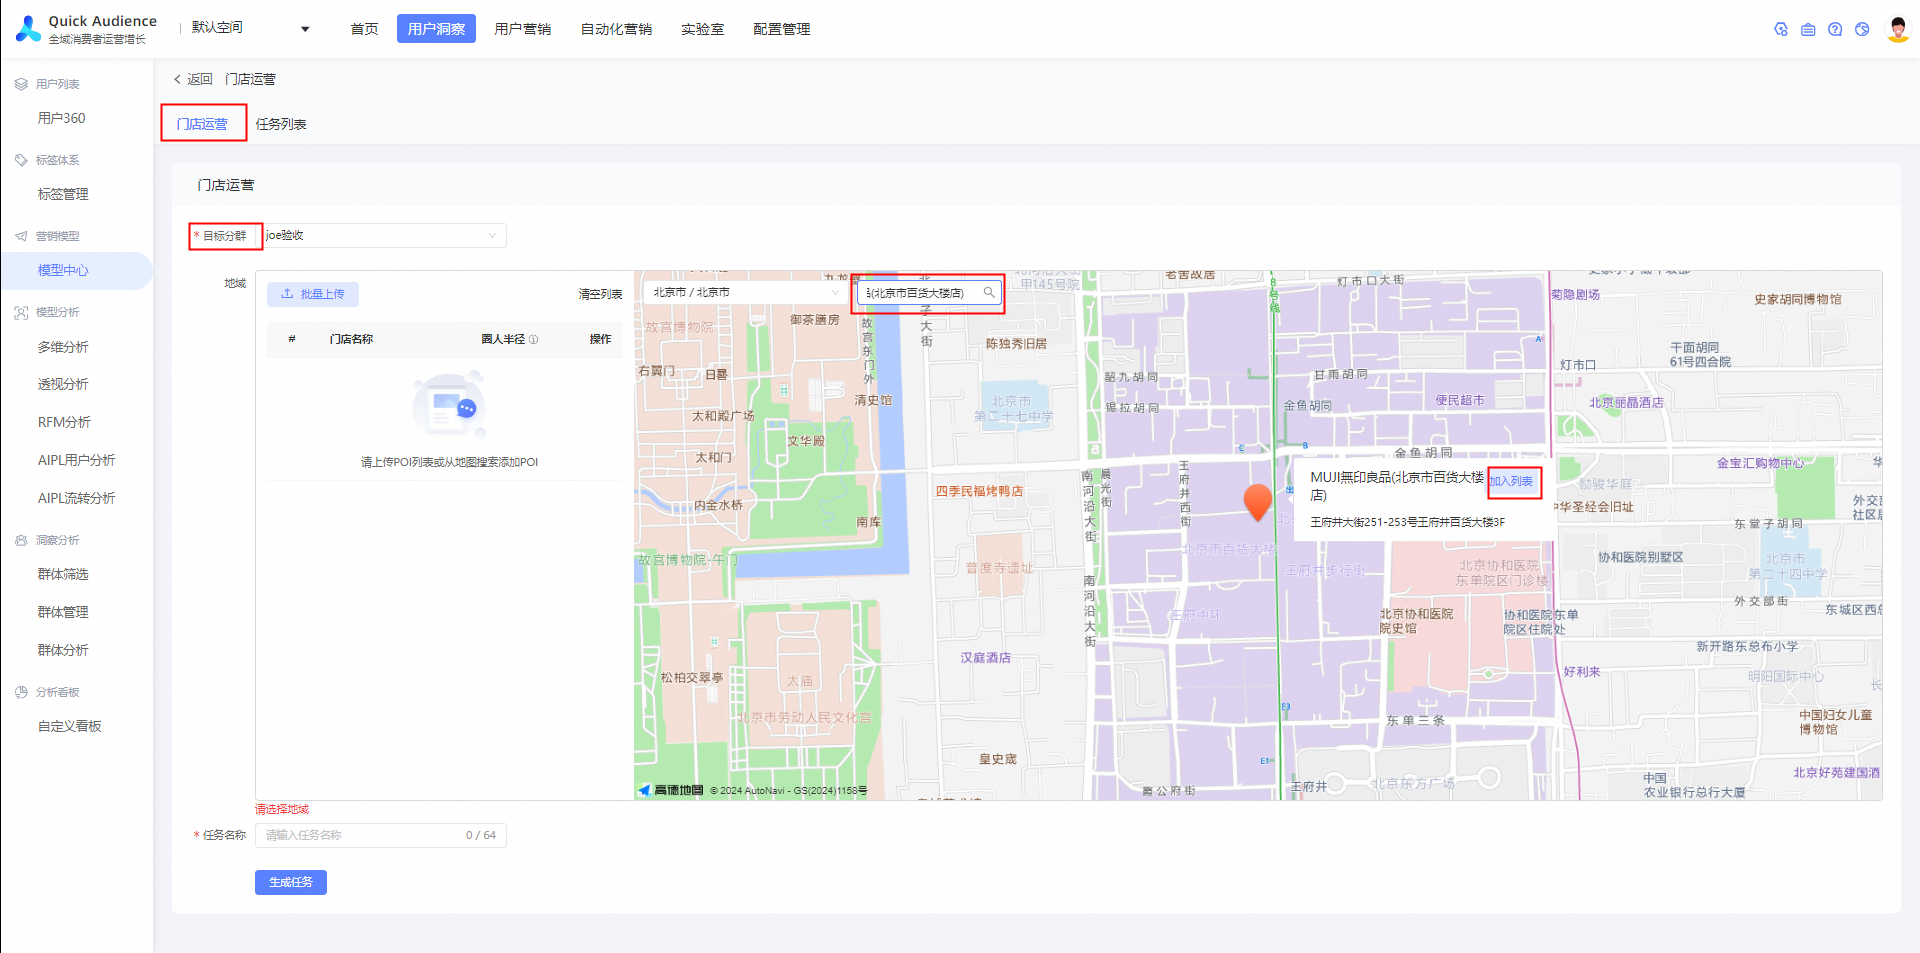Open the 自动化营销 top menu

[616, 29]
